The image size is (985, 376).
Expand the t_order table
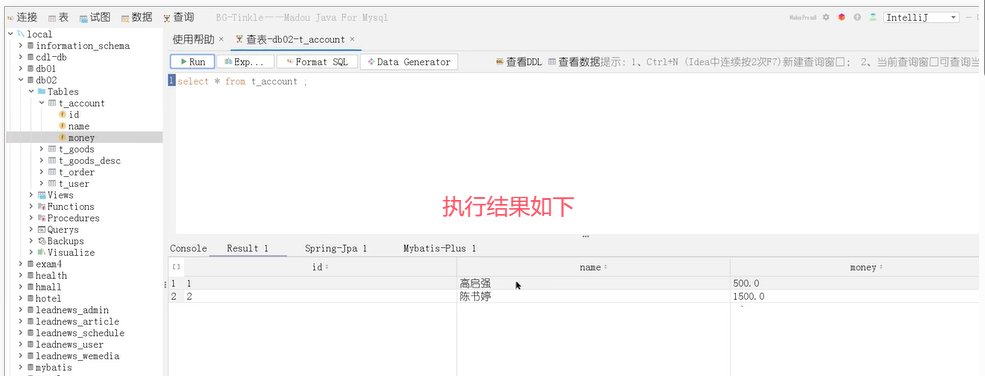tap(42, 172)
